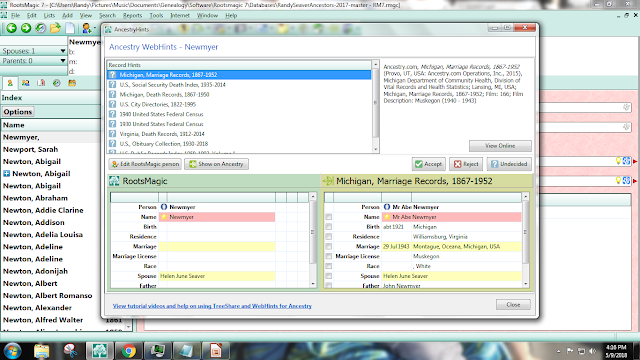
Task: Click the open file folder toolbar icon
Action: (55, 28)
